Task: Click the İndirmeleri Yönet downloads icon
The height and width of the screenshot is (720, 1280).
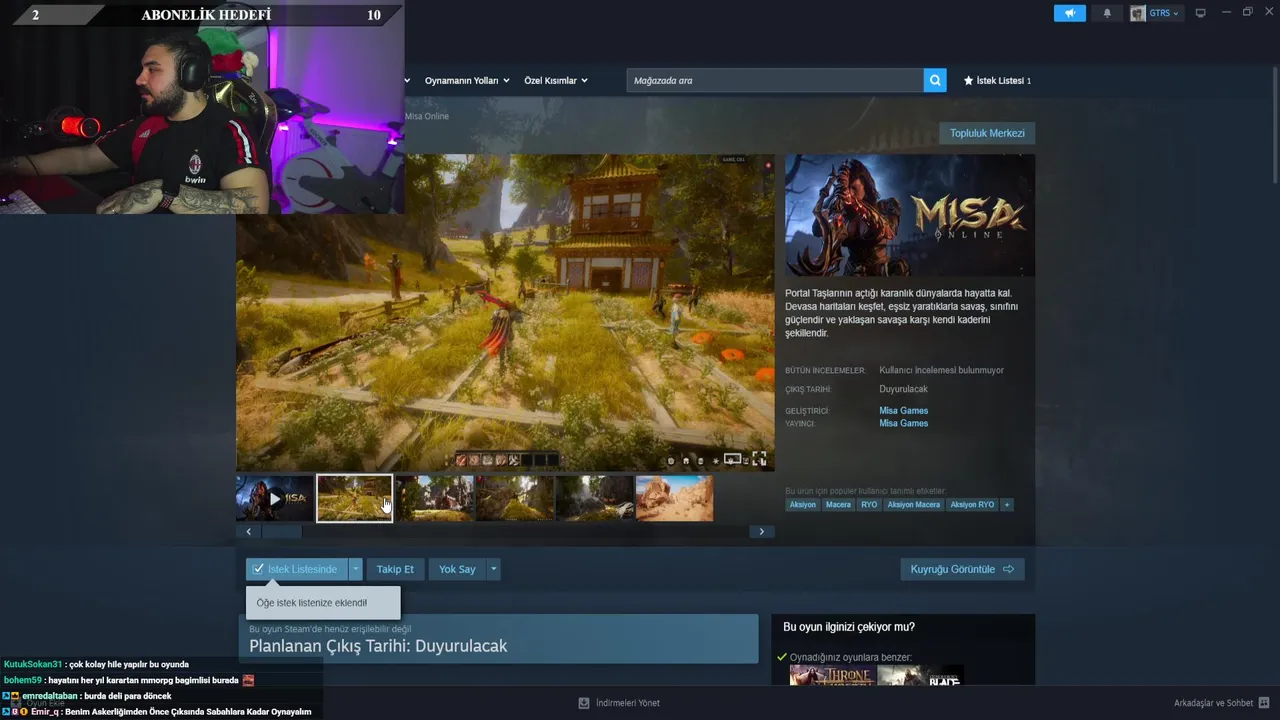Action: pyautogui.click(x=584, y=703)
